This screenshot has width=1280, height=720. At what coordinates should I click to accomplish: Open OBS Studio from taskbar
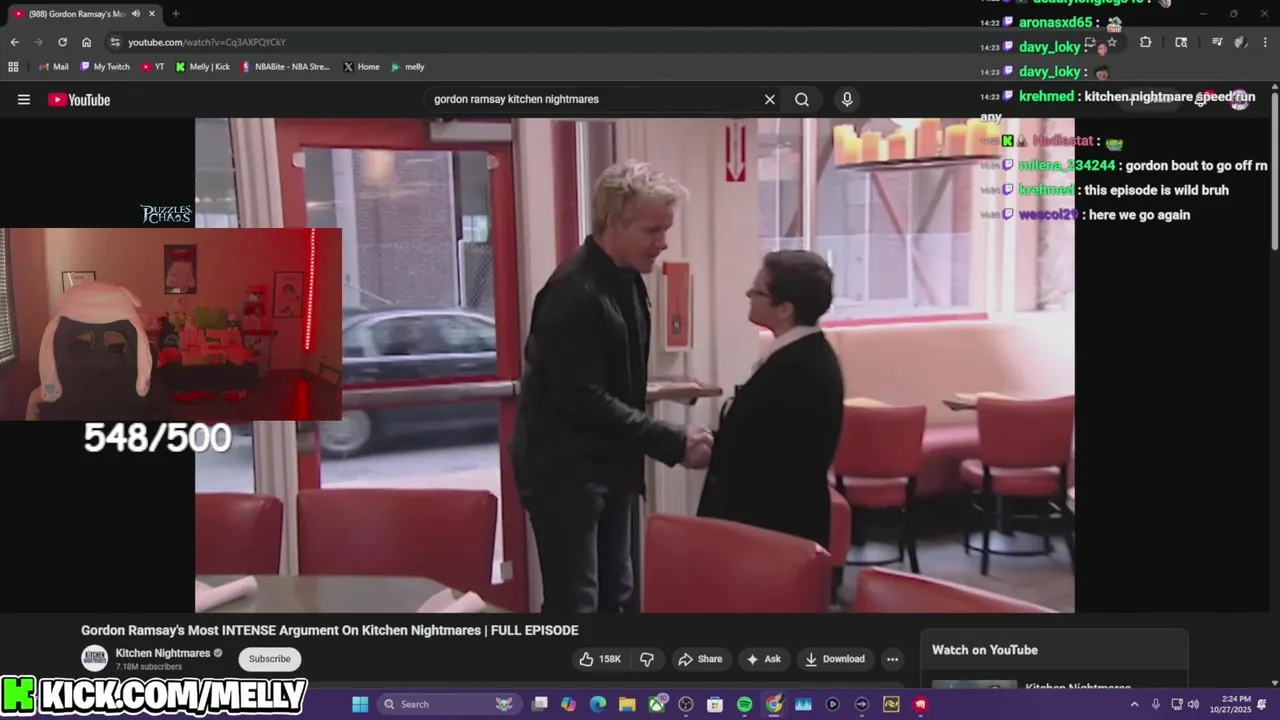pos(686,704)
